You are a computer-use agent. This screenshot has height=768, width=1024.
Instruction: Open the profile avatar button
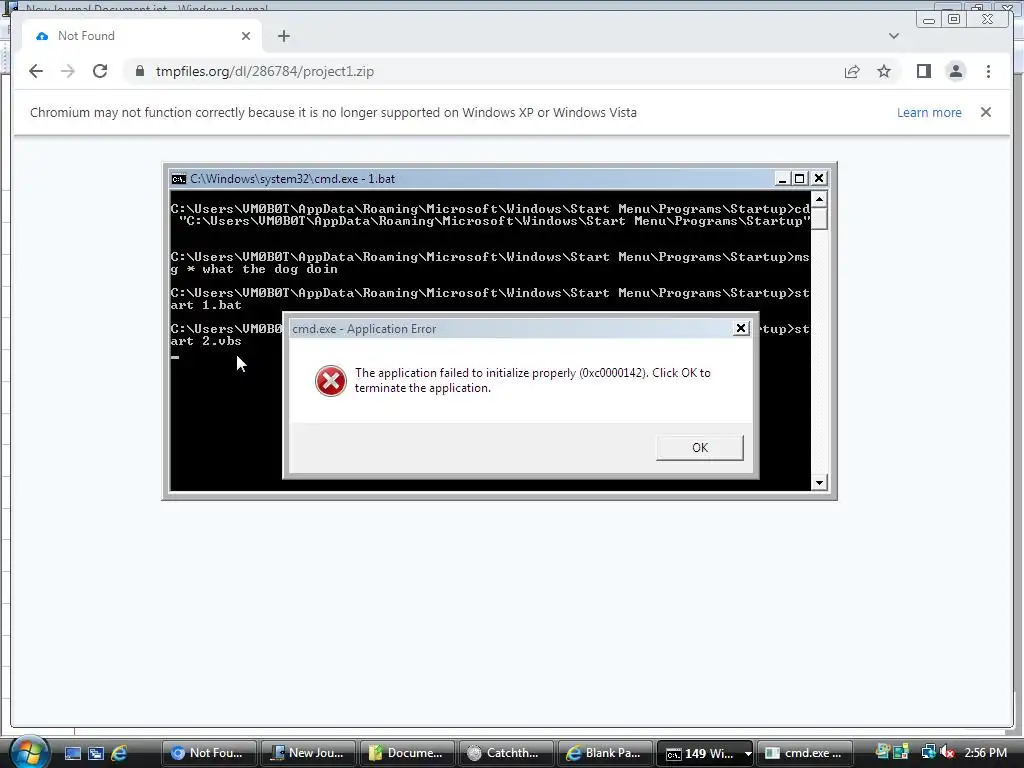coord(955,71)
